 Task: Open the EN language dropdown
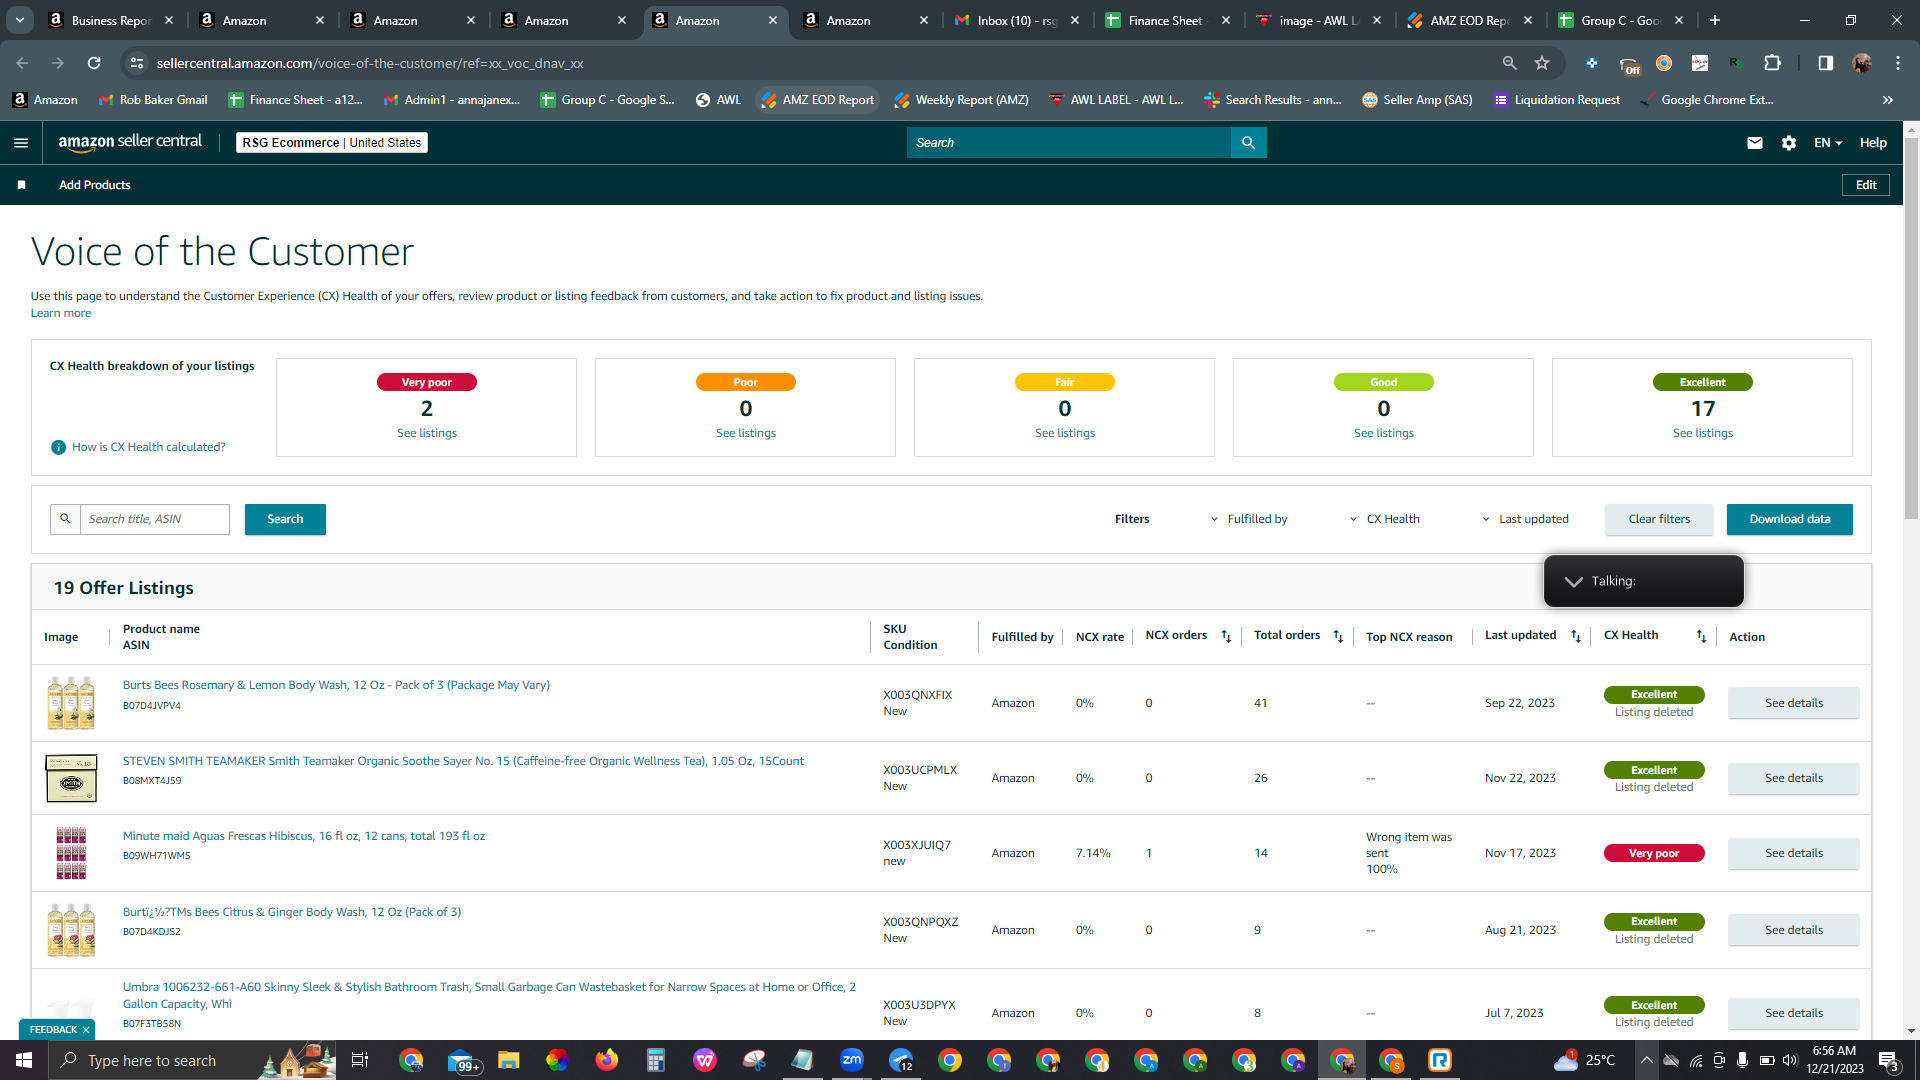click(x=1828, y=143)
